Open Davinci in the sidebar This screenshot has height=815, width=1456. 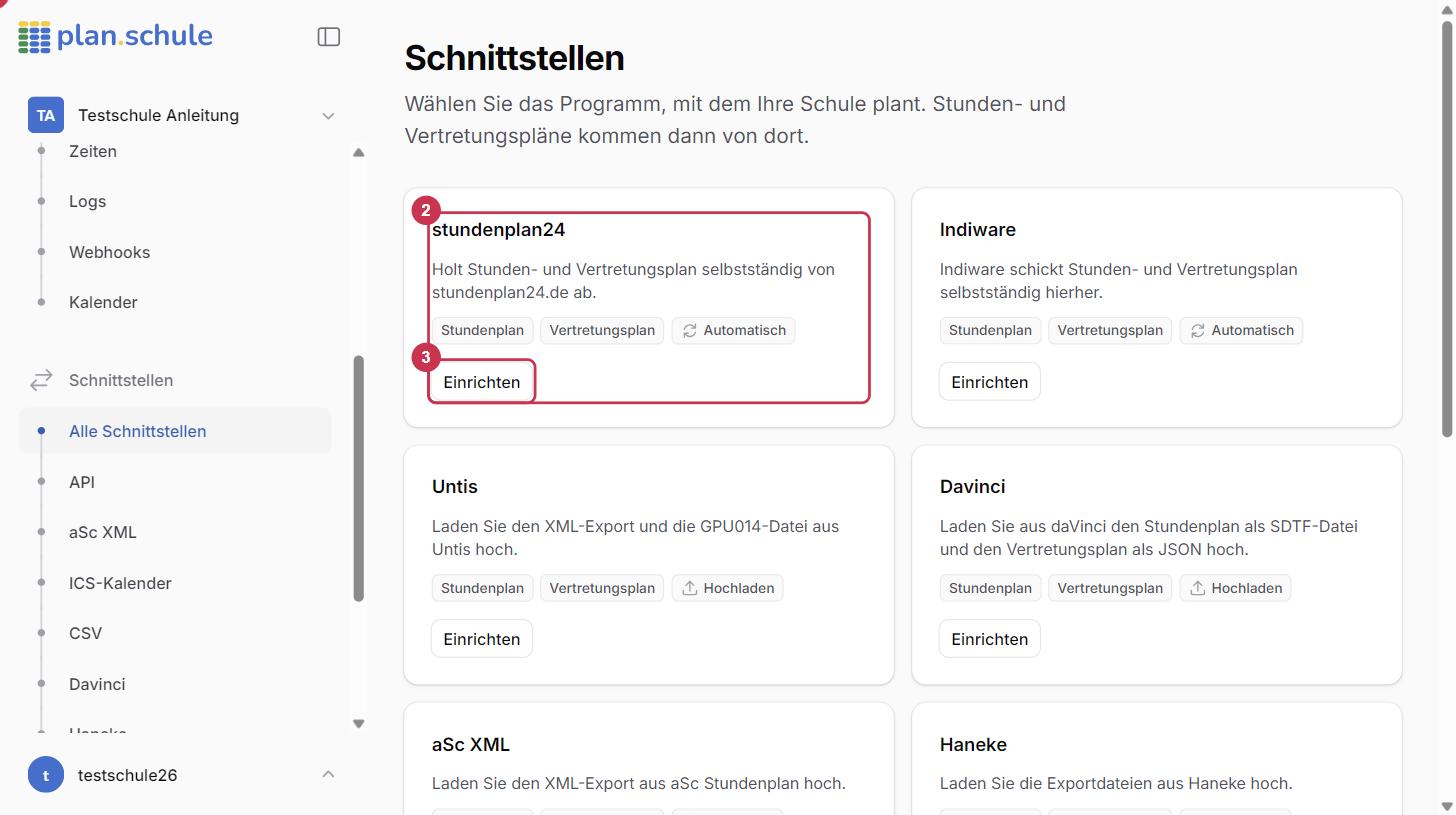pos(97,684)
